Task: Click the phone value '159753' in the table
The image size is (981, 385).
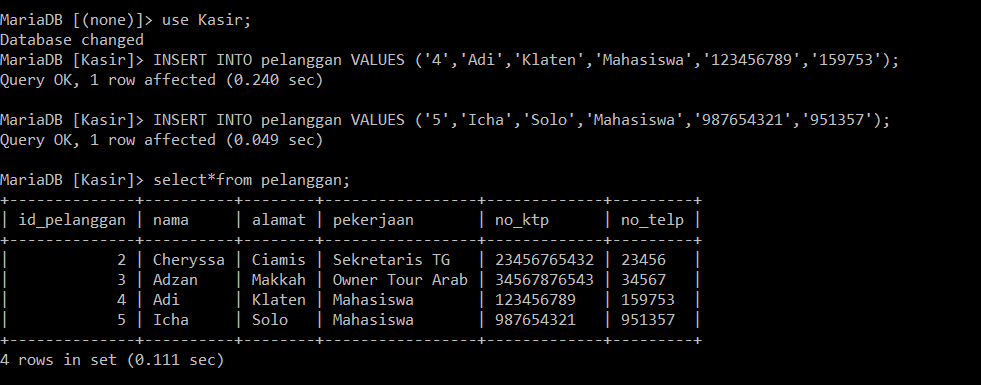Action: pos(648,300)
